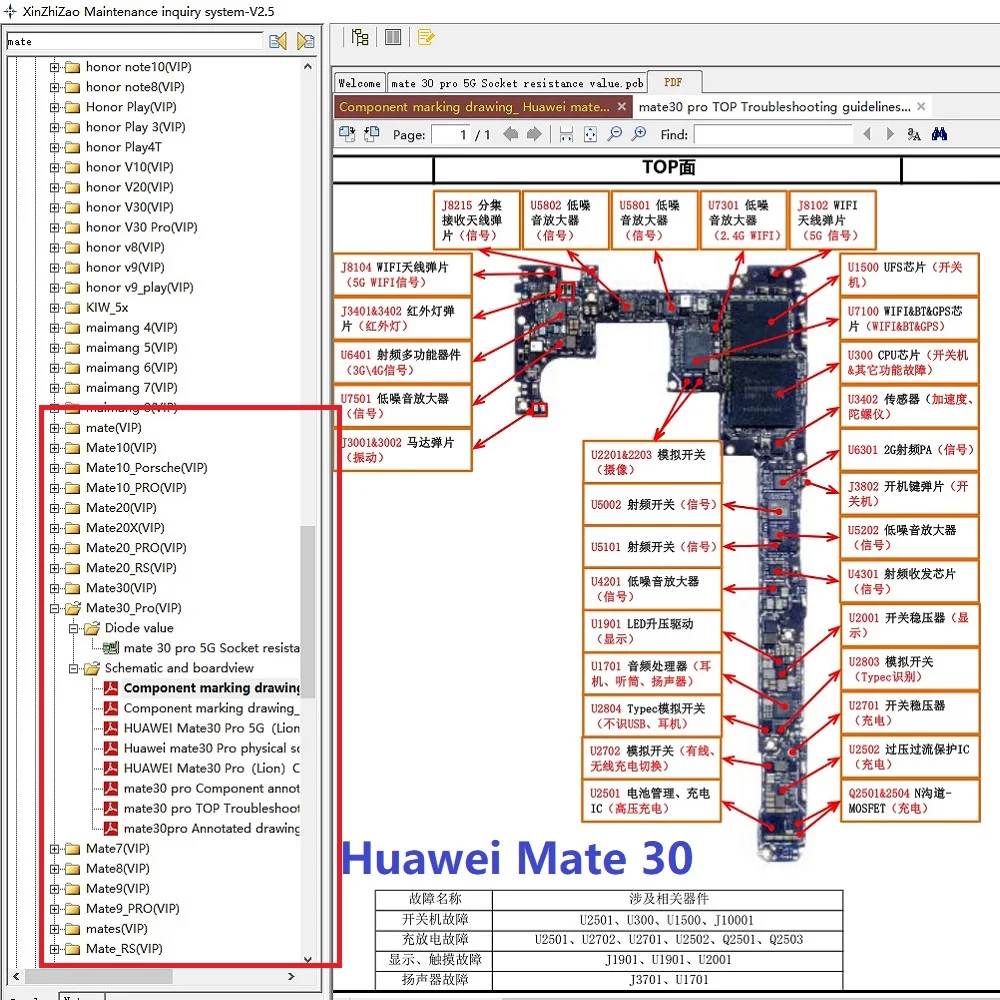This screenshot has height=1000, width=1000.
Task: Click the tree panel horizontal scrollbar thumb
Action: pos(98,976)
